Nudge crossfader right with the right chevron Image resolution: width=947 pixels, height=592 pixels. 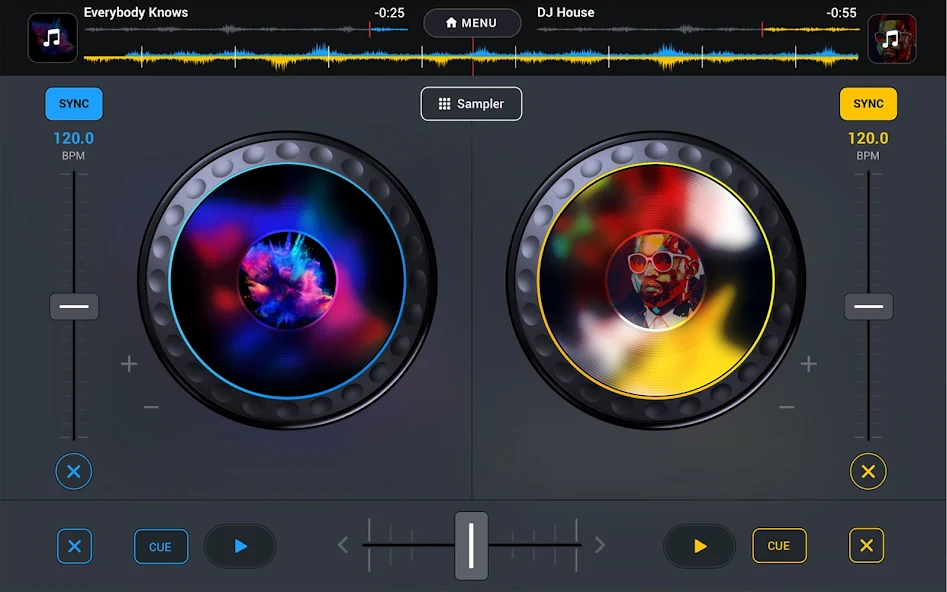[x=600, y=545]
